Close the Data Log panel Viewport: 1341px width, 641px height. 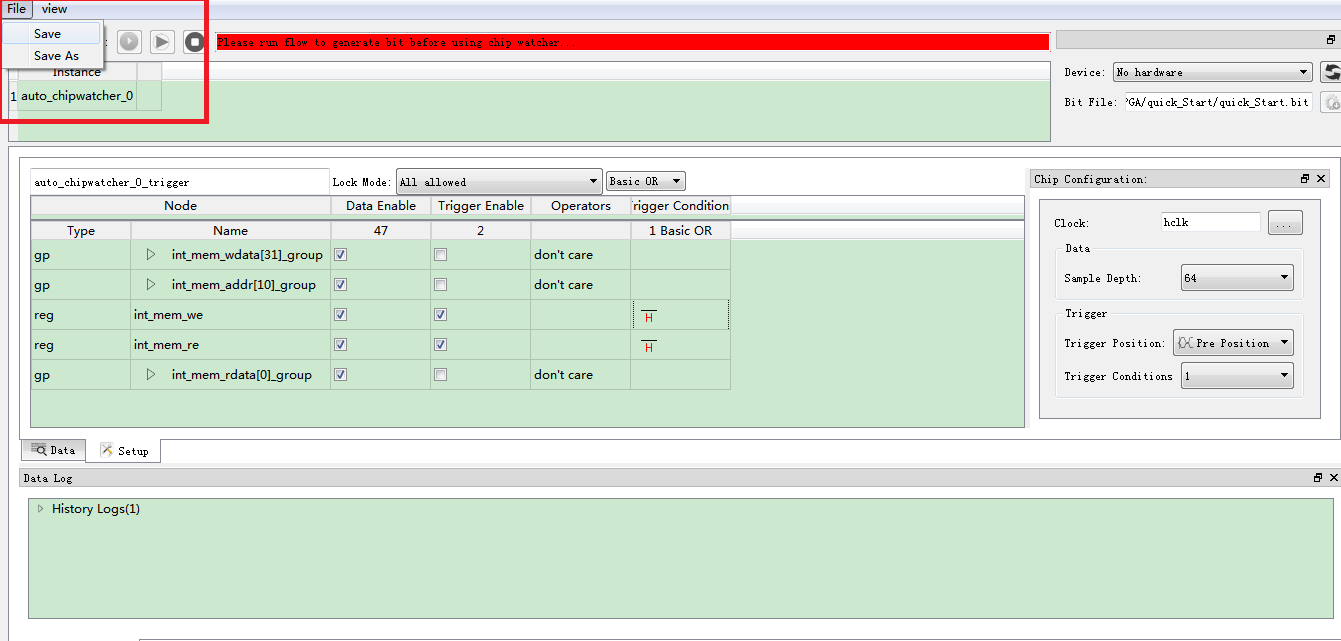pyautogui.click(x=1334, y=478)
